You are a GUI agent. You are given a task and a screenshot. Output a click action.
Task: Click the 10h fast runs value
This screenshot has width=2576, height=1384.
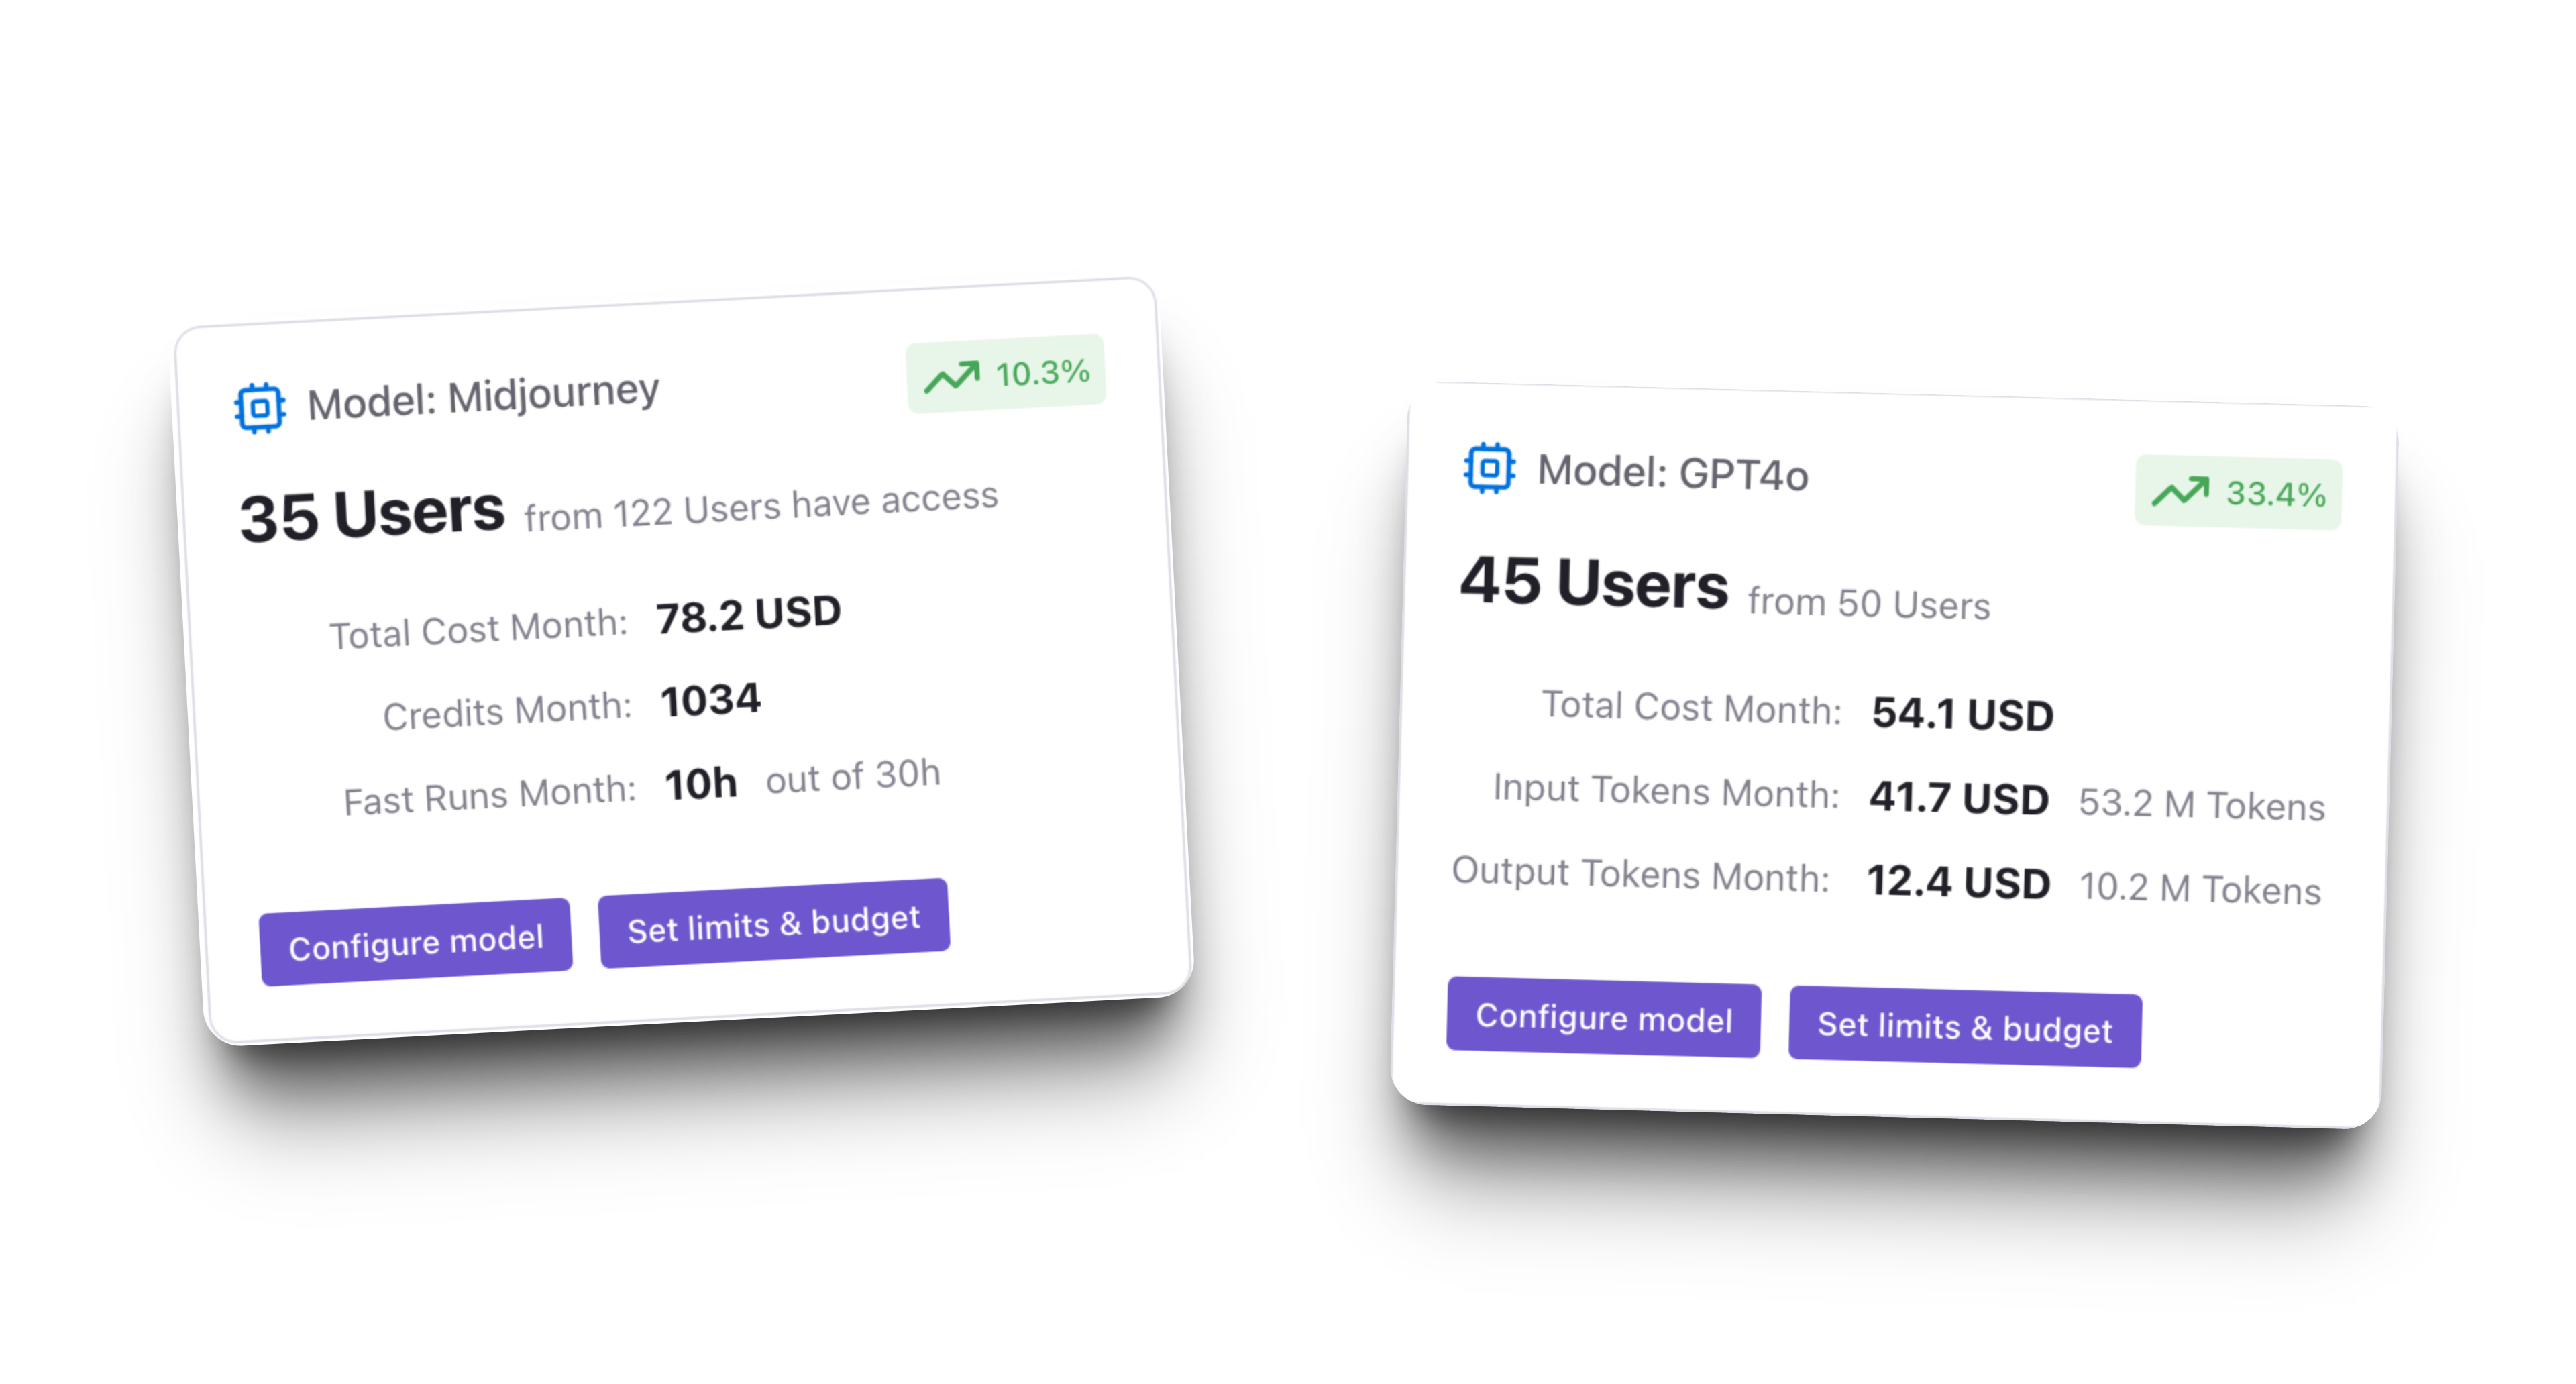701,784
